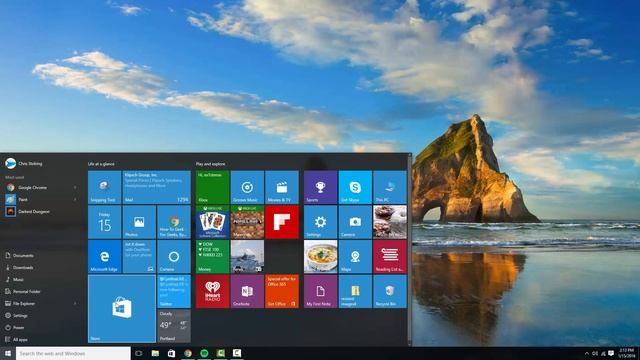Open the This PC tile
Image resolution: width=640 pixels, height=360 pixels.
(390, 187)
